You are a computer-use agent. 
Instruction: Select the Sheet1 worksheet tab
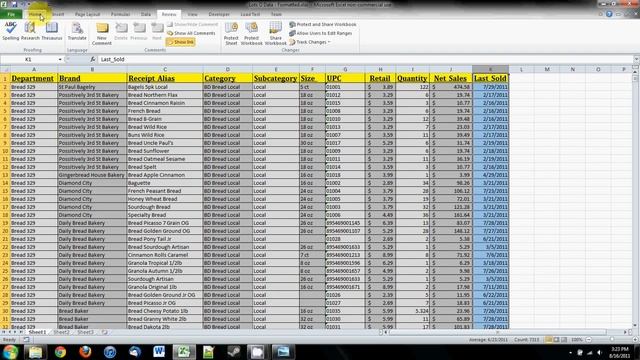pos(37,332)
